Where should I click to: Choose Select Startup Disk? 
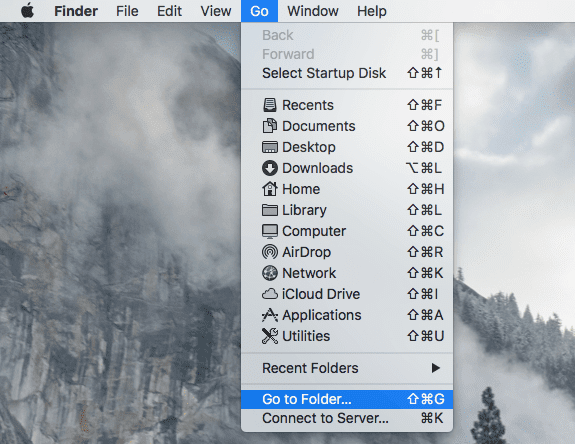point(347,73)
